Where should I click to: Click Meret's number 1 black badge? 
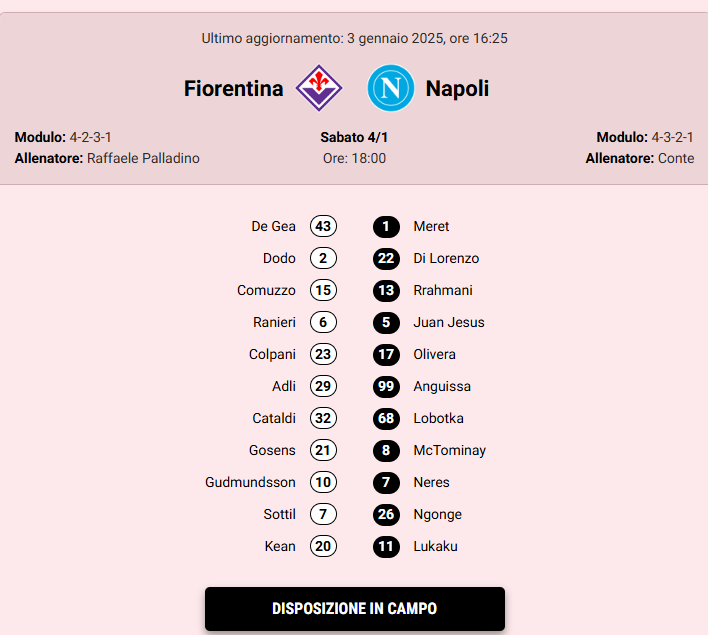(386, 226)
